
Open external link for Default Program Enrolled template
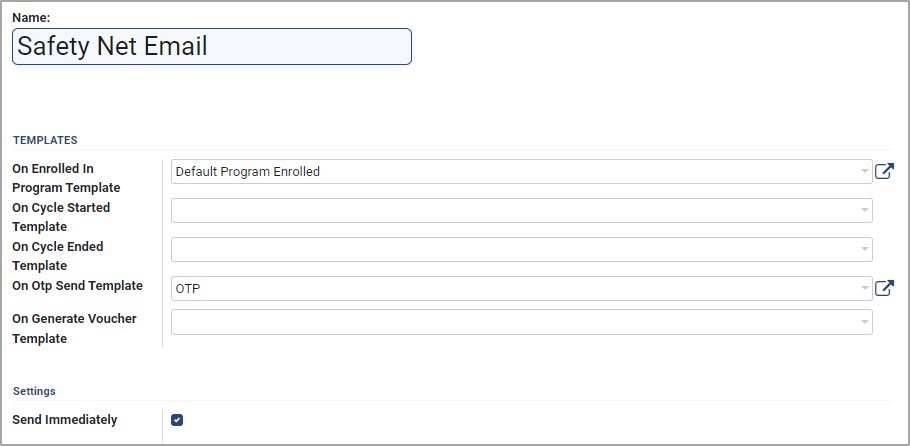click(x=884, y=171)
